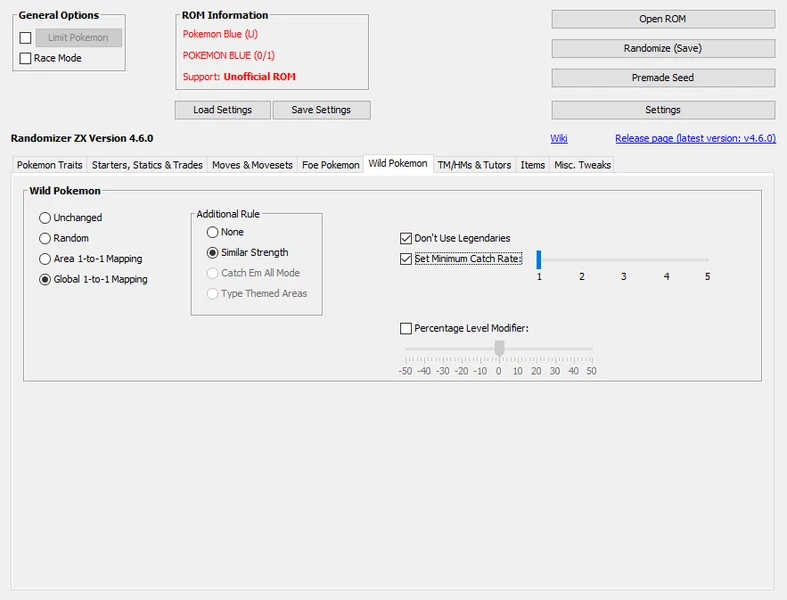Click the Pokemon Blue (U) ROM name text

[x=220, y=34]
